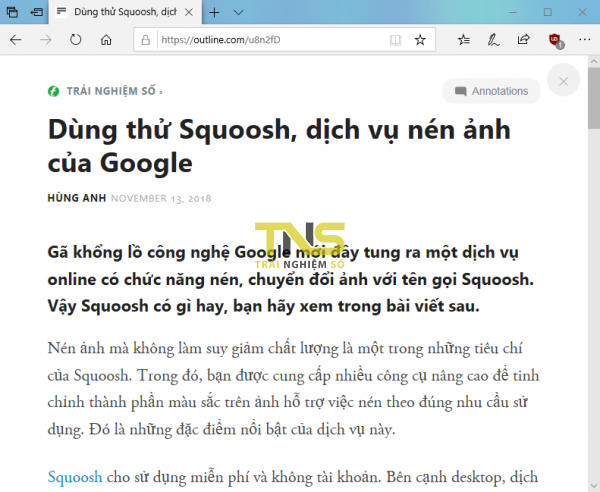
Task: Maximize the Edge window
Action: click(548, 12)
